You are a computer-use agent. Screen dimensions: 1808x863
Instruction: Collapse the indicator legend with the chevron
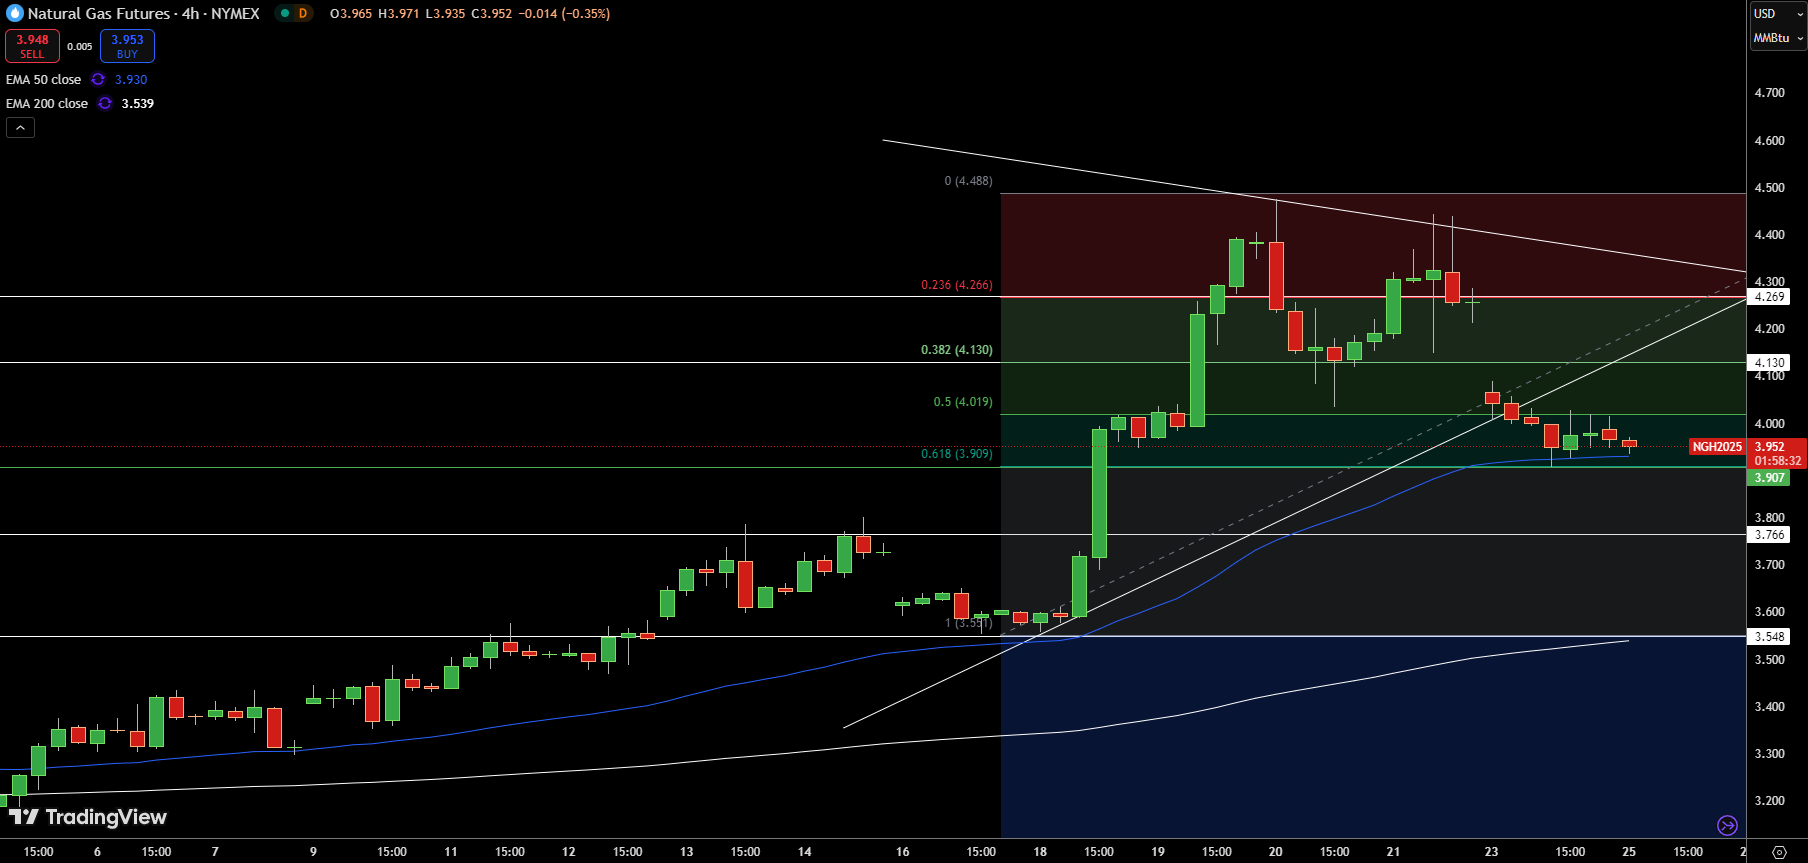tap(20, 128)
